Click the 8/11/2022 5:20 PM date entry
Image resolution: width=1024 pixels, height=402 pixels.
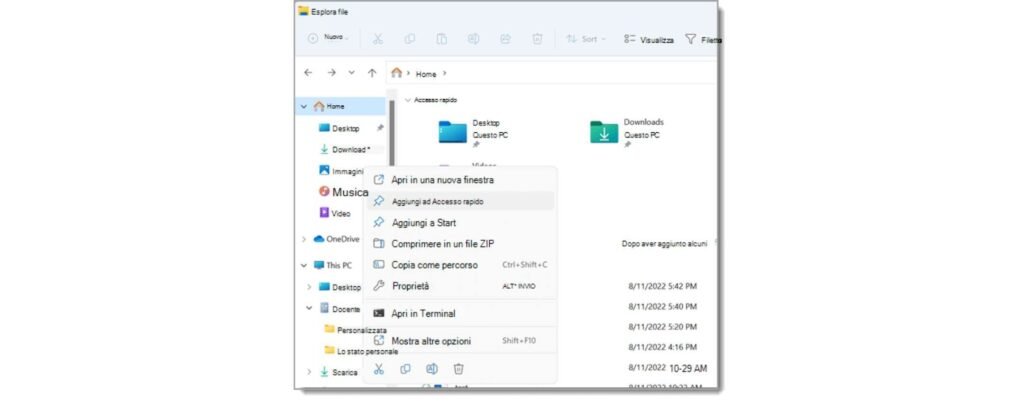[x=662, y=326]
